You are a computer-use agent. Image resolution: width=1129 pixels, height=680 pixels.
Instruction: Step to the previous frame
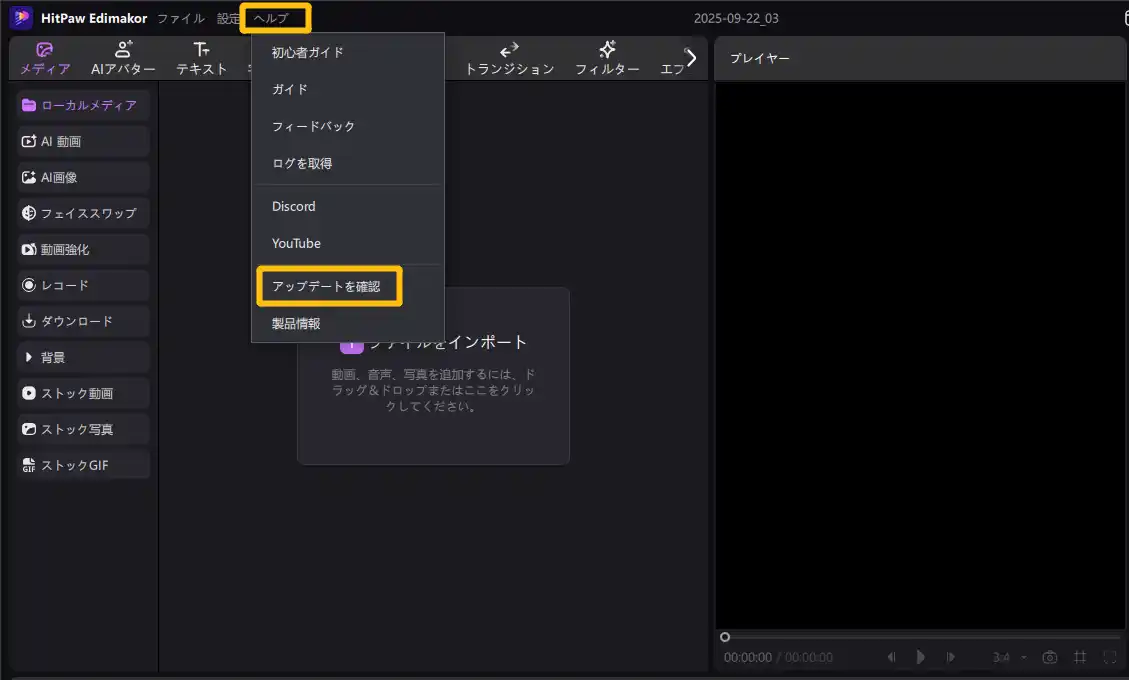tap(891, 657)
